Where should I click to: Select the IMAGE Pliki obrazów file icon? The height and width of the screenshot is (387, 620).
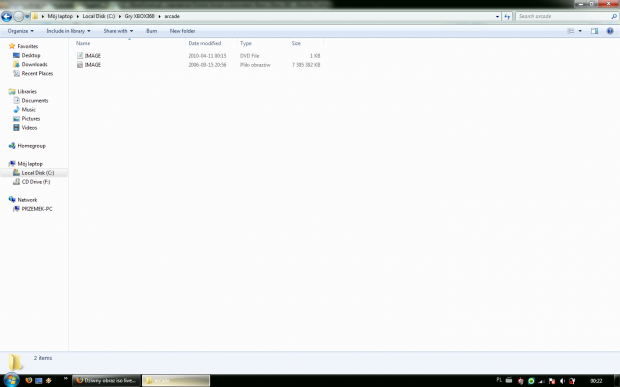[80, 65]
